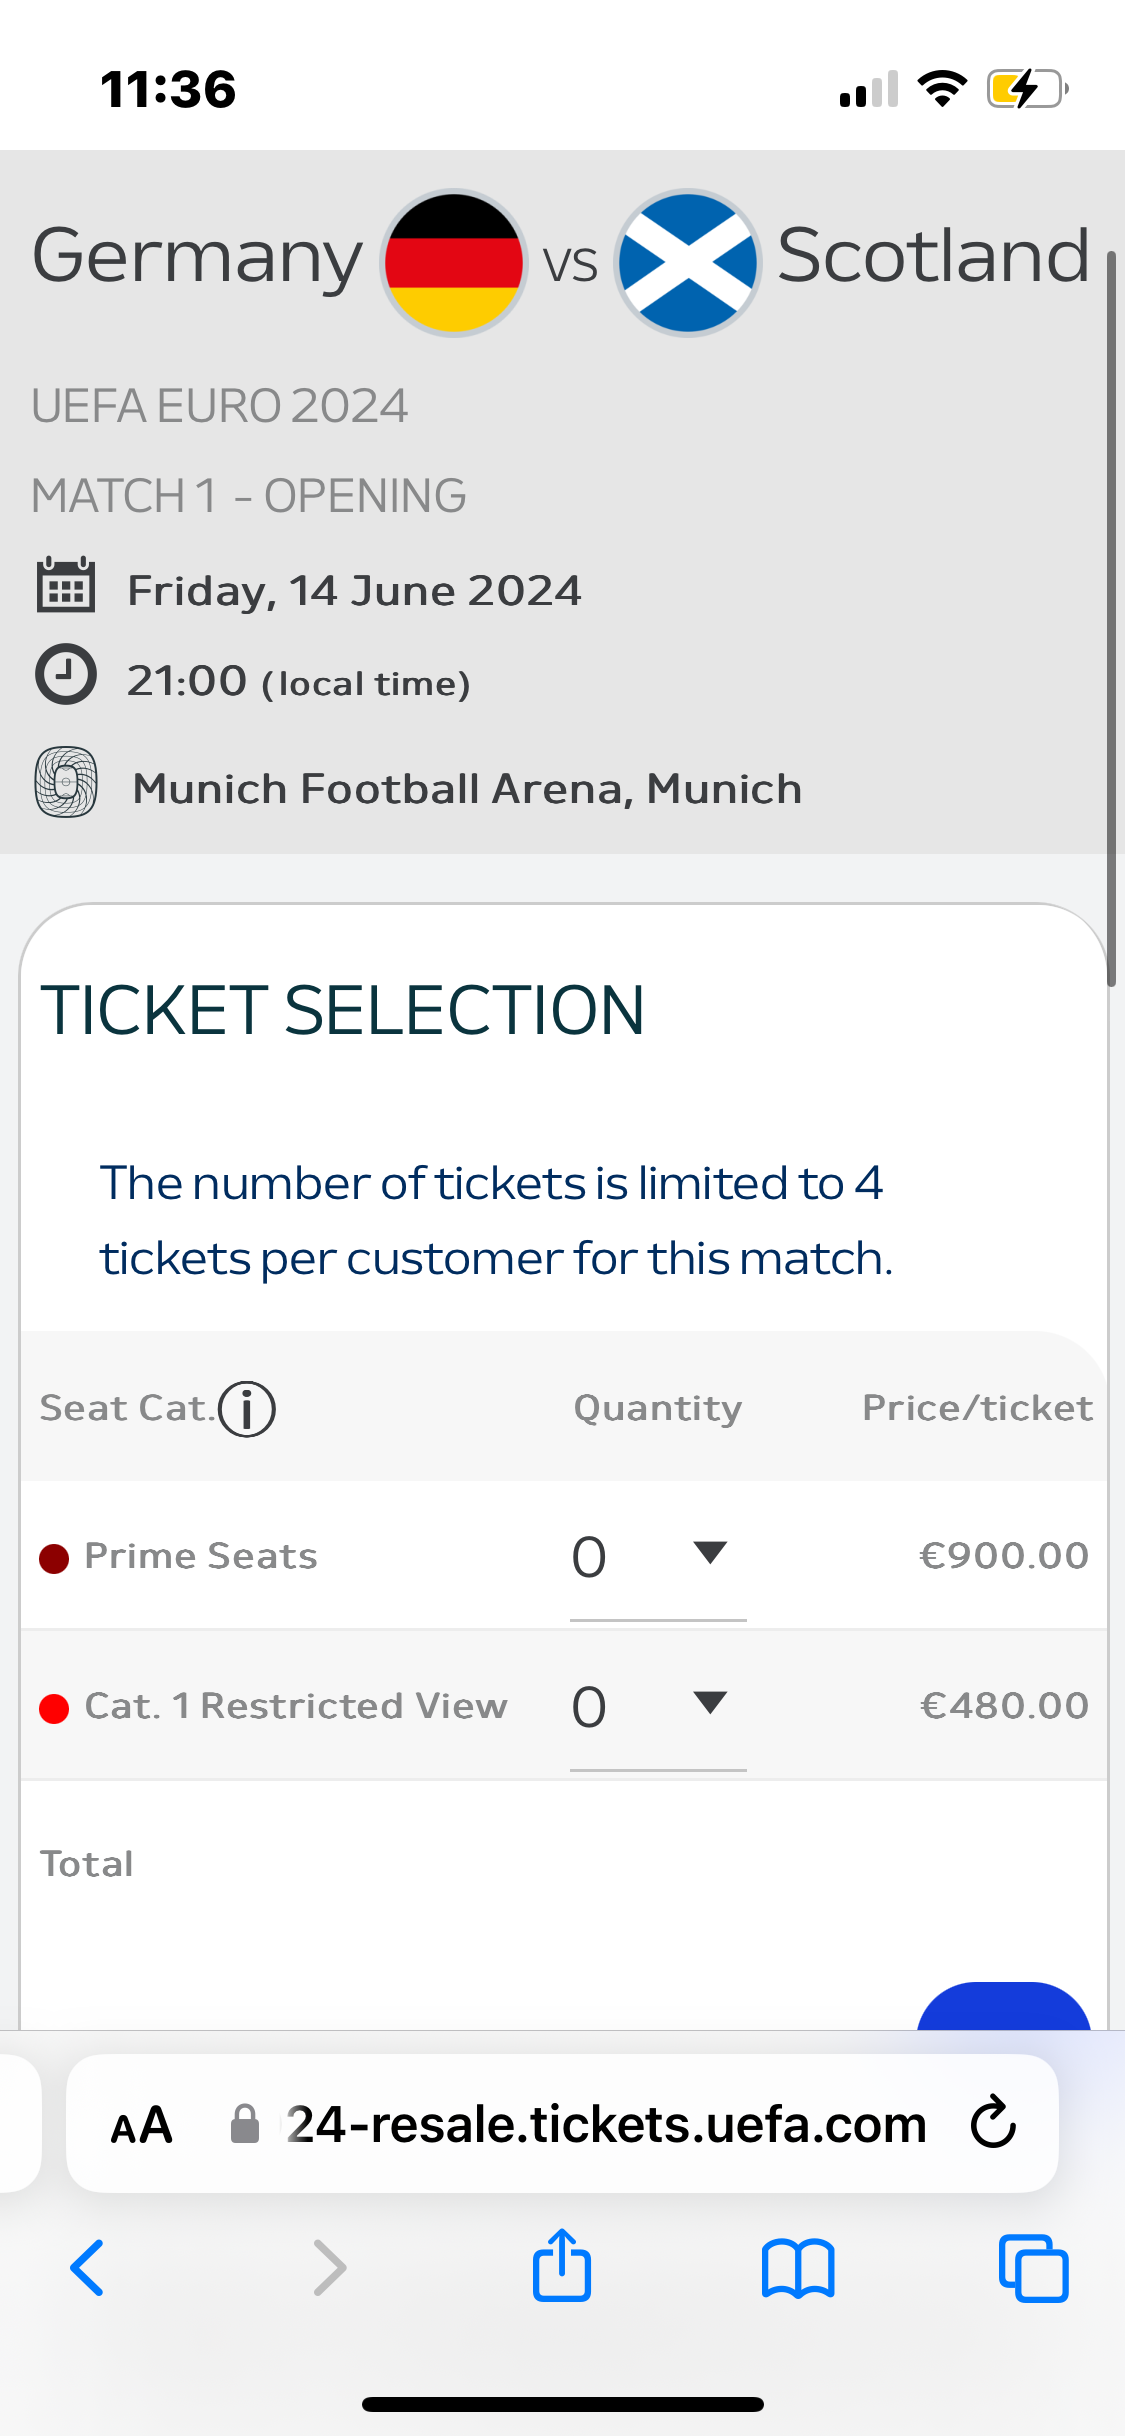Tap the Munich Football Arena stadium icon
This screenshot has width=1125, height=2436.
pyautogui.click(x=66, y=783)
